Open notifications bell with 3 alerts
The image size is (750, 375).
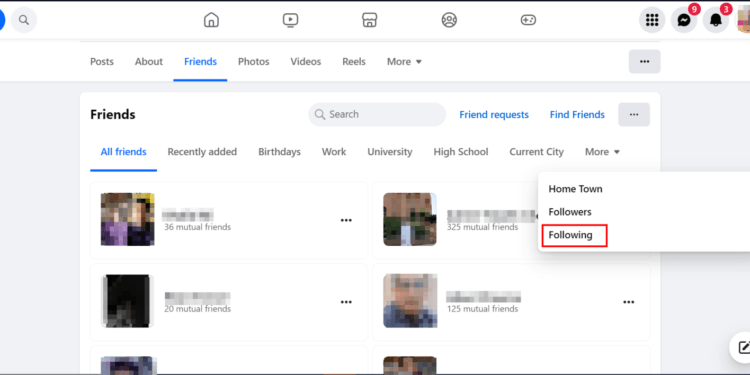pos(716,20)
